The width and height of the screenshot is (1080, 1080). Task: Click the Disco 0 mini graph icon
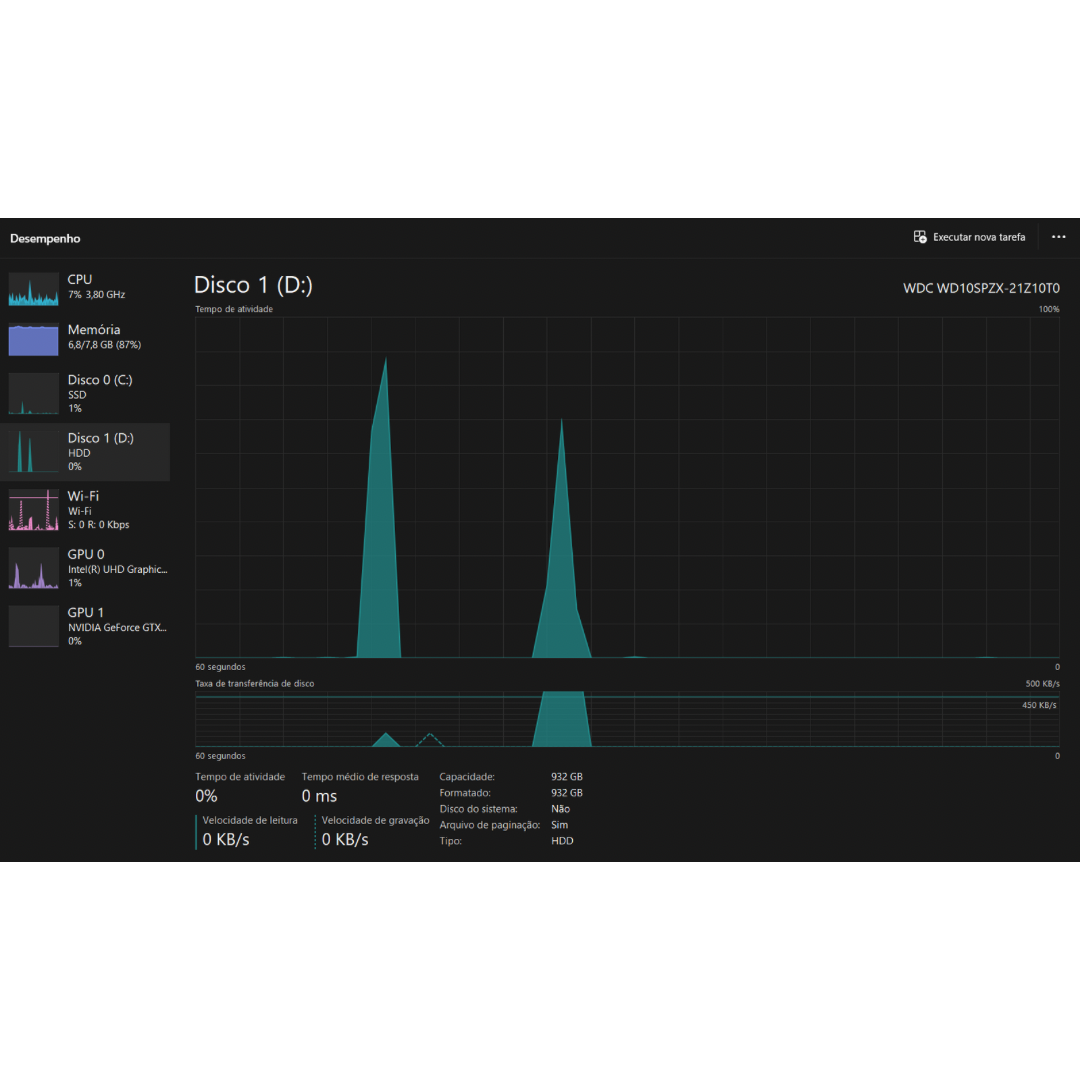34,394
